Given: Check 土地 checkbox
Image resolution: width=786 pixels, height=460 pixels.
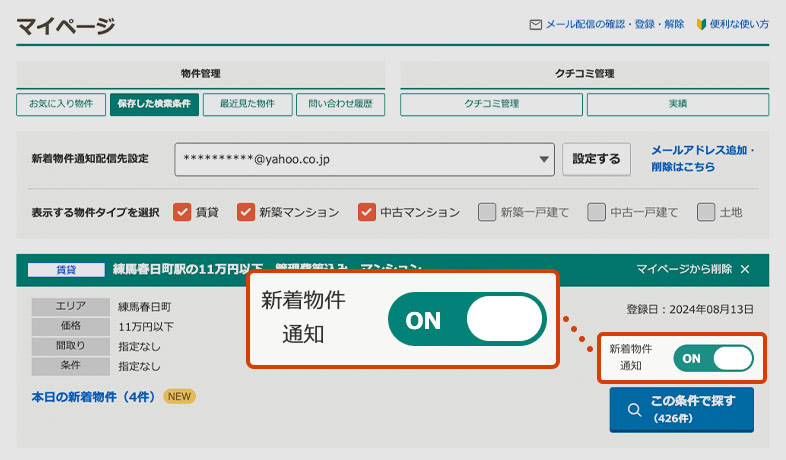Looking at the screenshot, I should tap(706, 212).
